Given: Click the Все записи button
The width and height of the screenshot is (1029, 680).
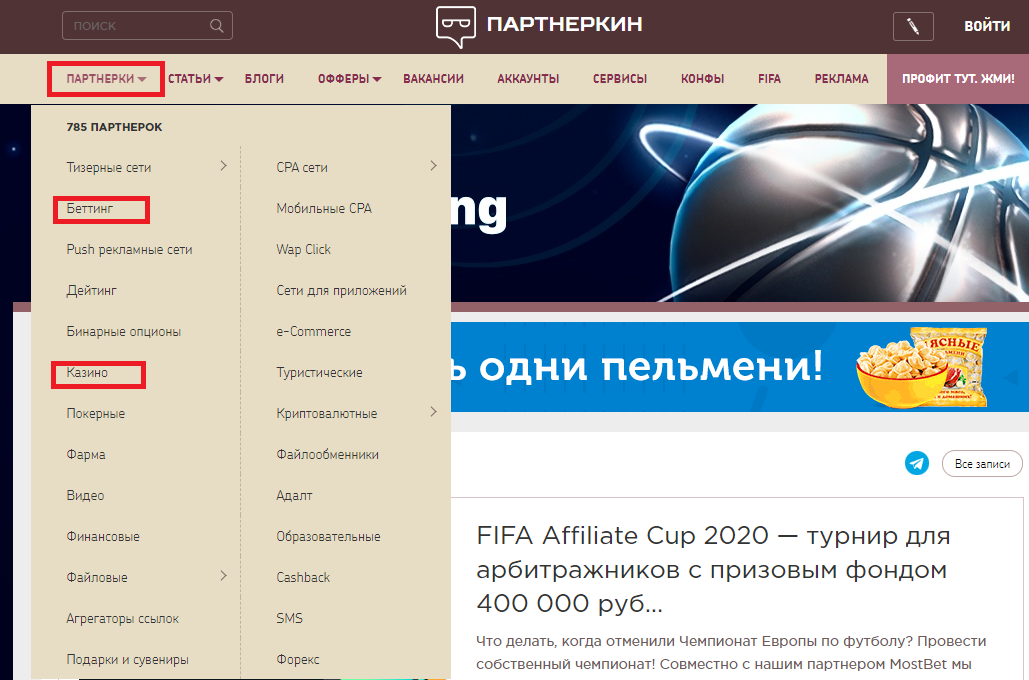Looking at the screenshot, I should click(982, 463).
